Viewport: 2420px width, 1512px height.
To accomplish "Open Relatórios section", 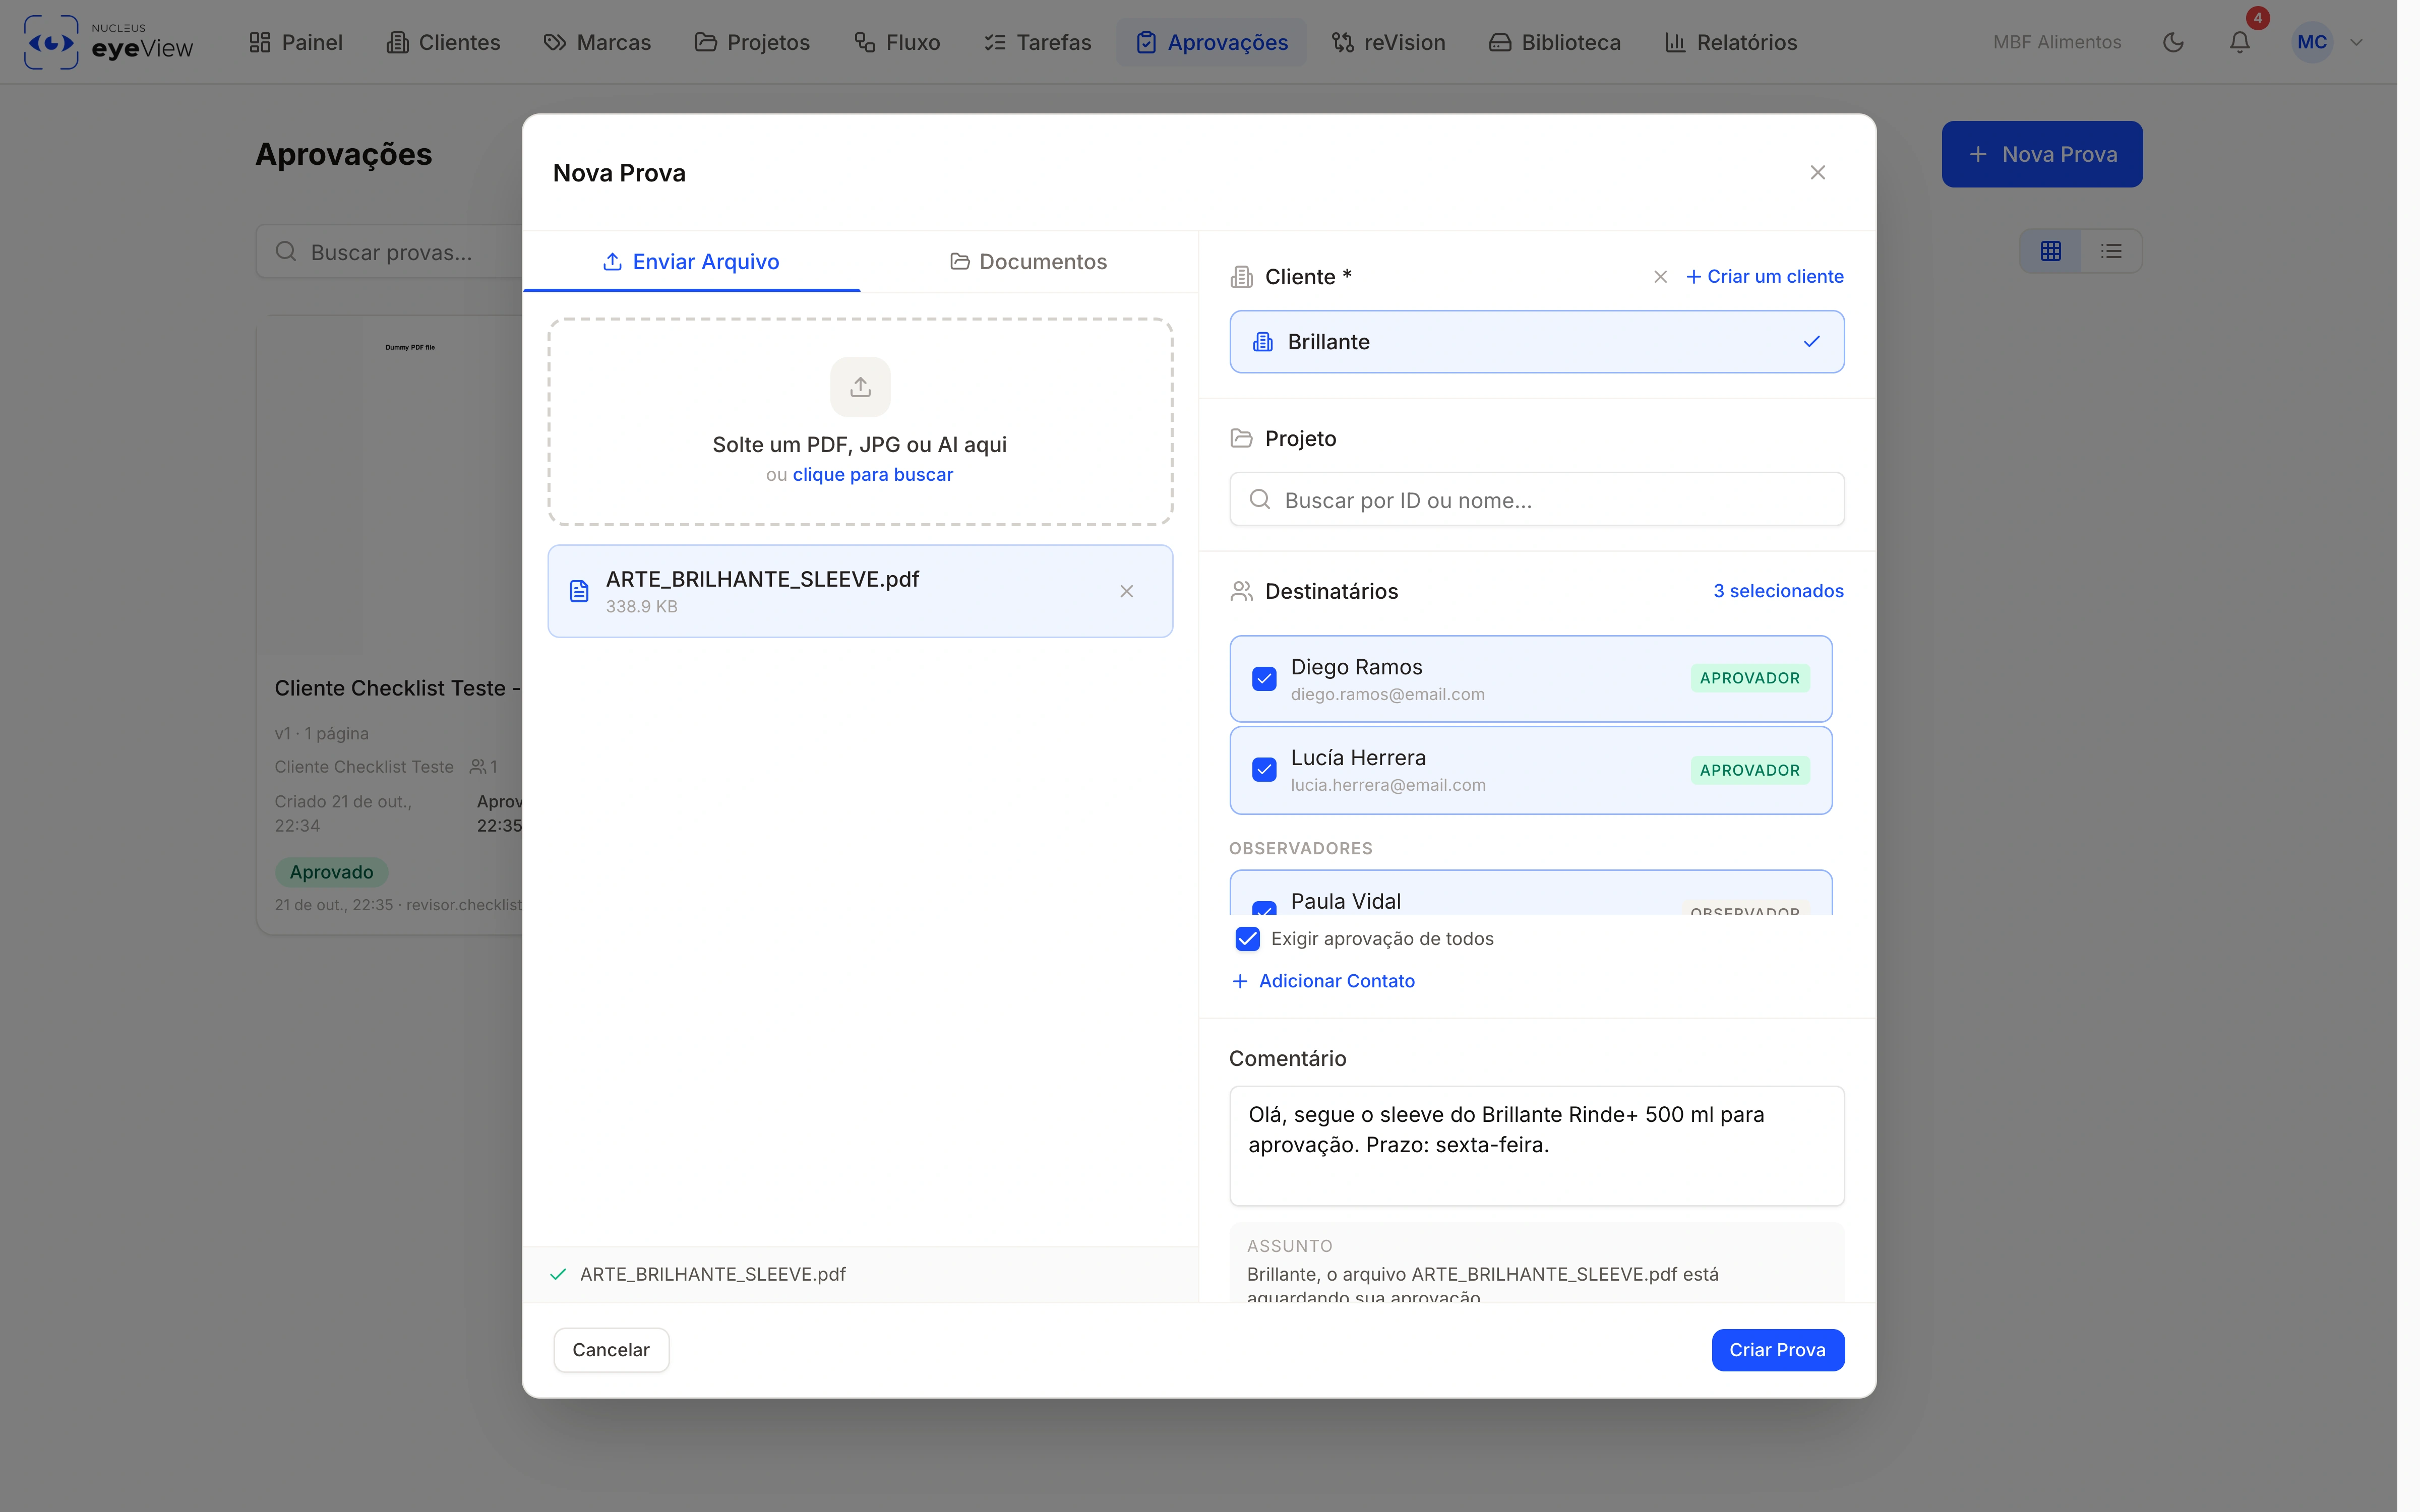I will point(1731,42).
